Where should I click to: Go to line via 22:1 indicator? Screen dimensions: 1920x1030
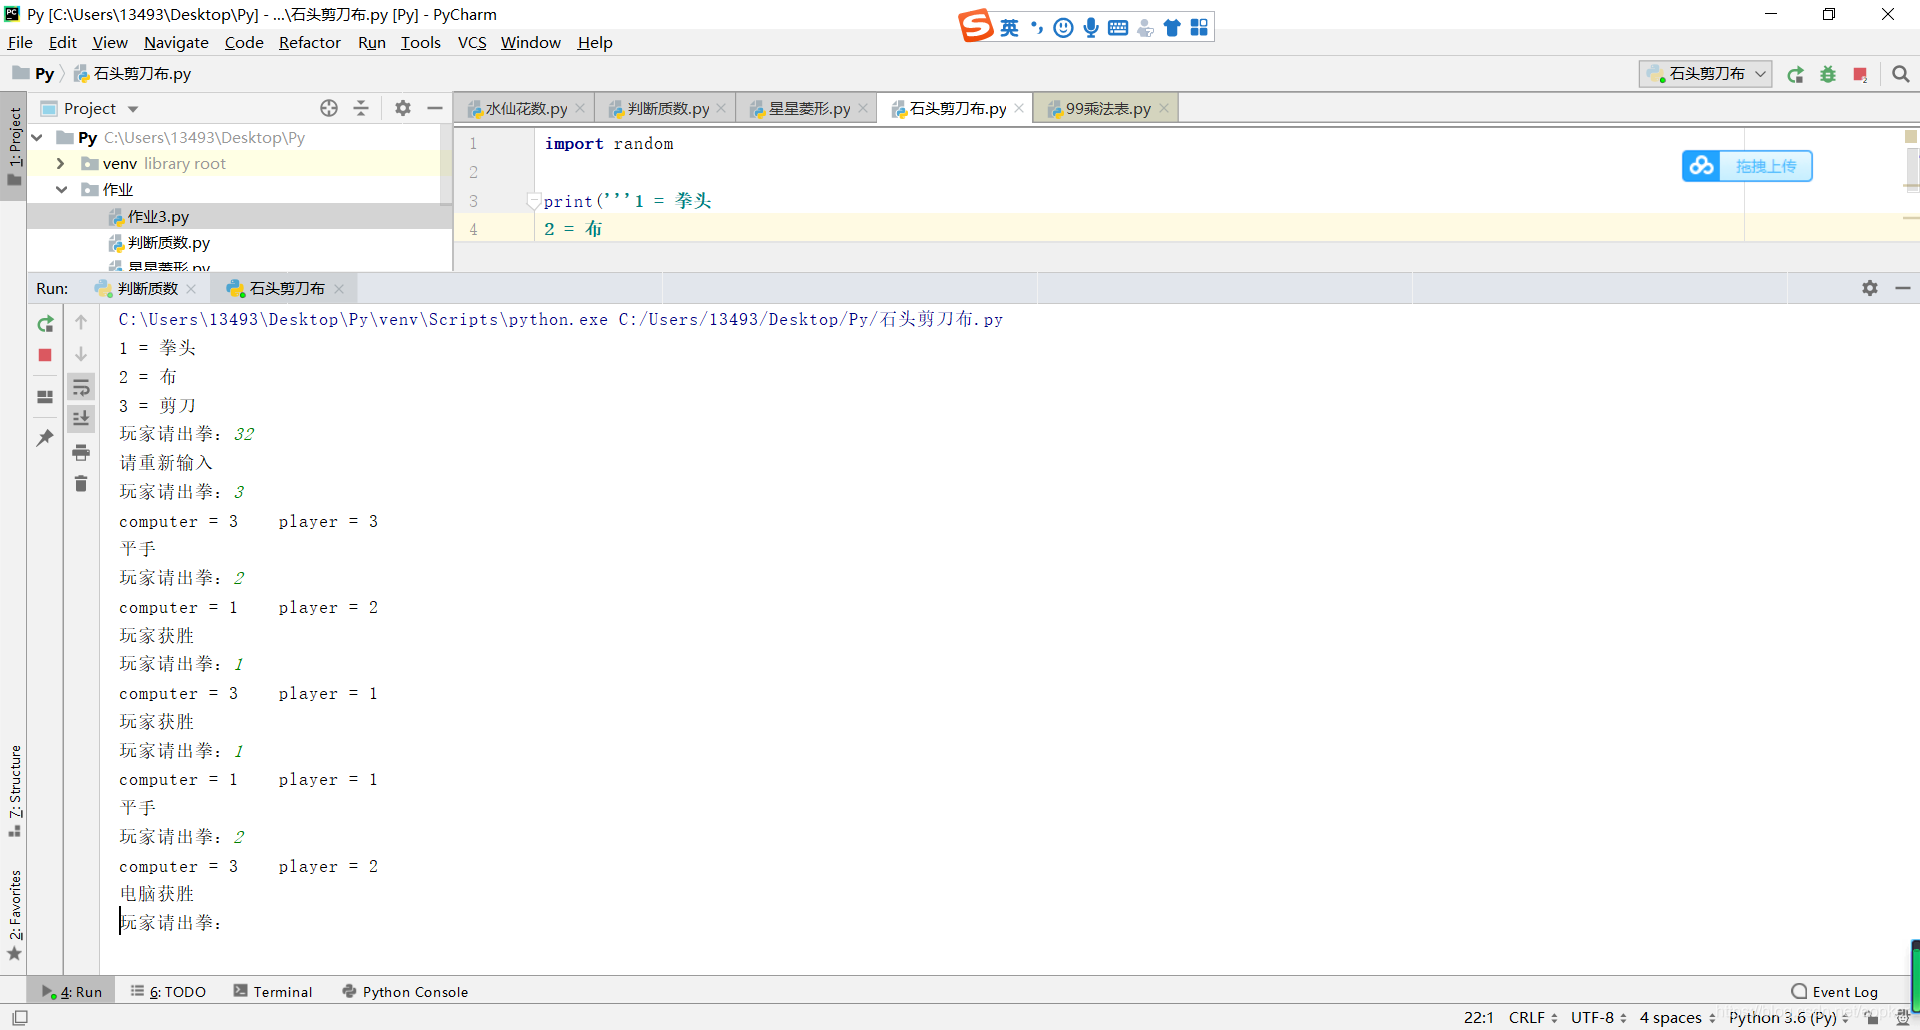(1478, 1017)
